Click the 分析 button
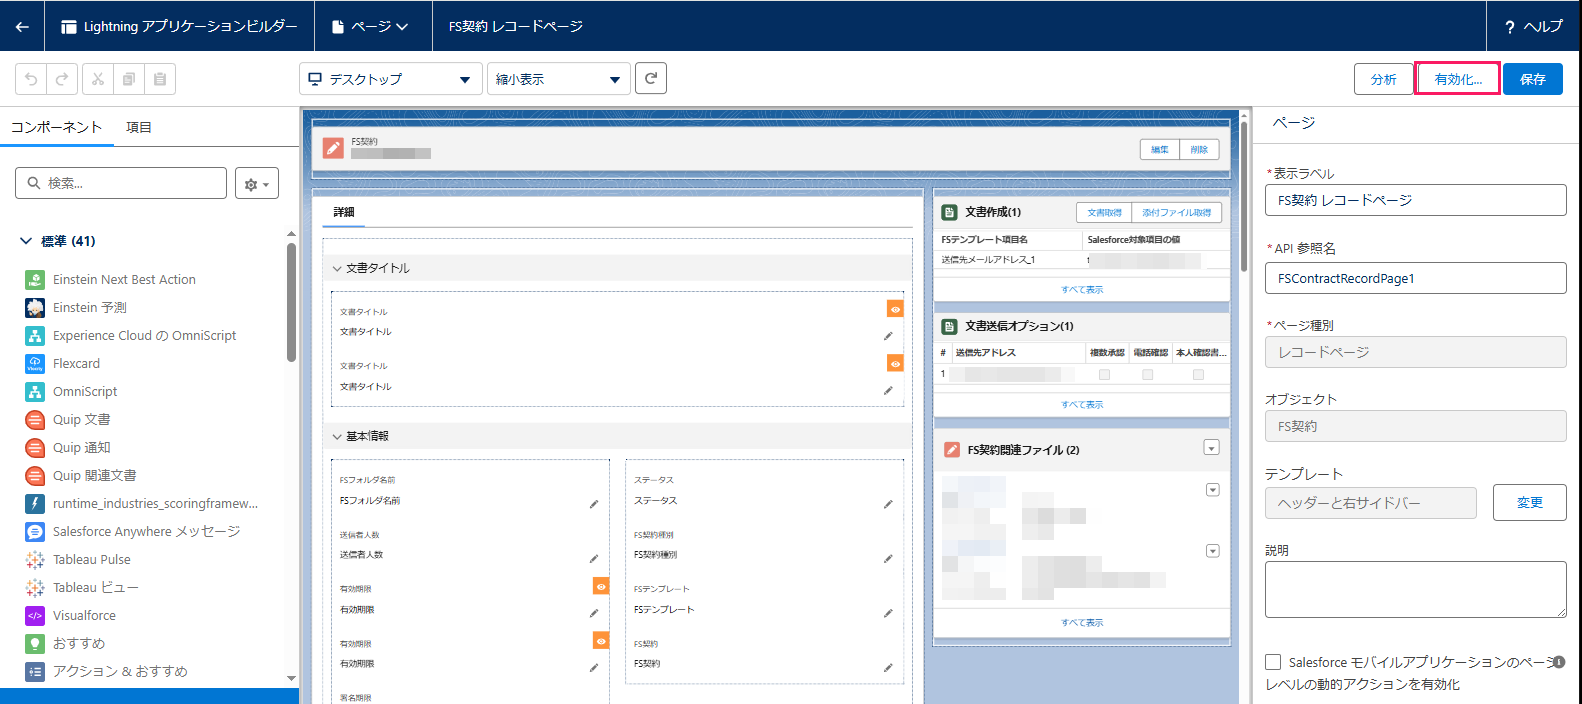Screen dimensions: 1582x704 pos(1384,79)
